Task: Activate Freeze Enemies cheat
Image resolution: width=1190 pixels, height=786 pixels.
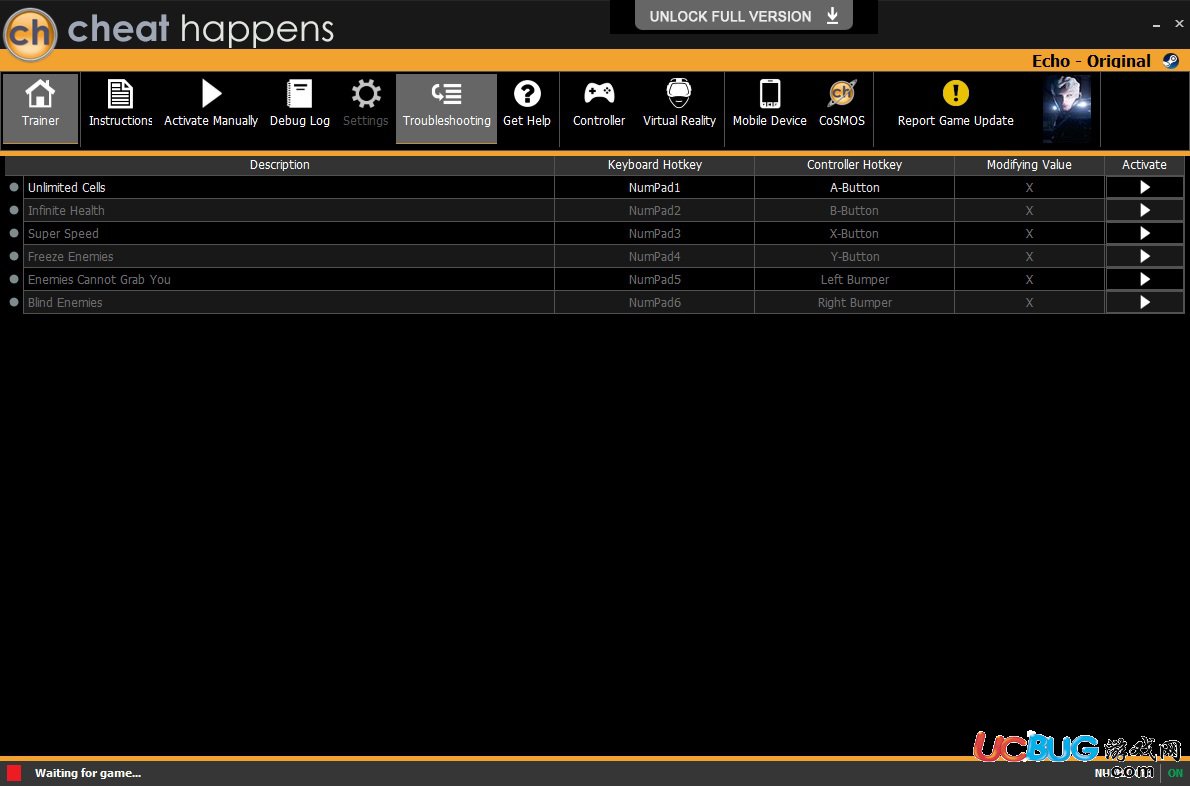Action: [x=1144, y=256]
